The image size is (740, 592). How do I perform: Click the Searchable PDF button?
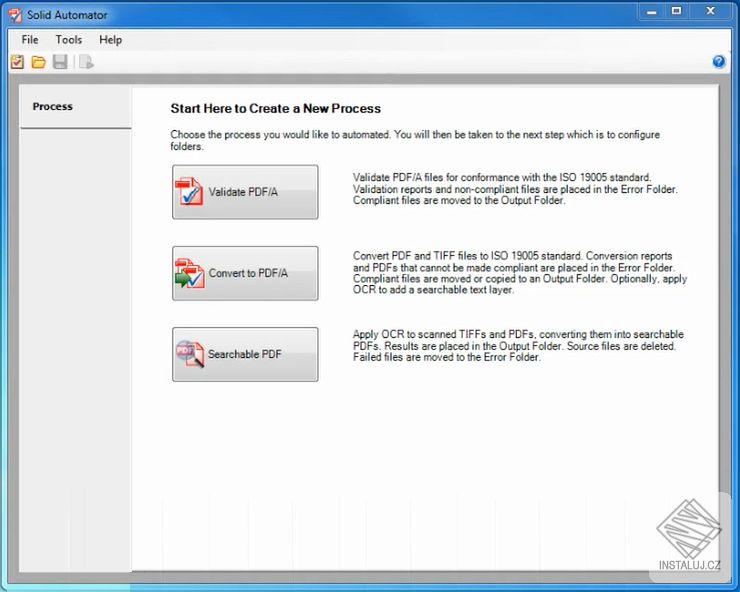(x=245, y=355)
